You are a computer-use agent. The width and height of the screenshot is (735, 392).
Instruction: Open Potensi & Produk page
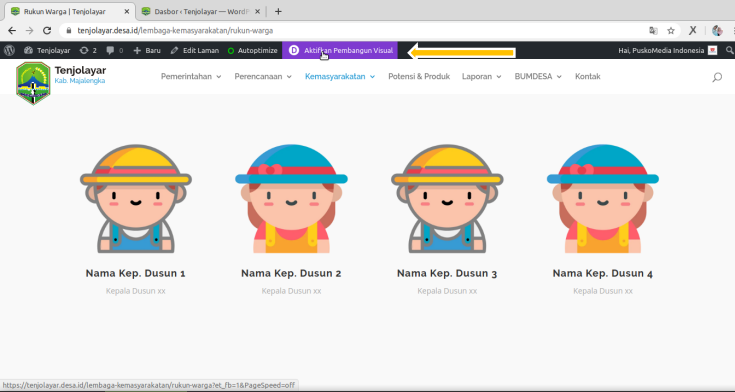[x=419, y=76]
